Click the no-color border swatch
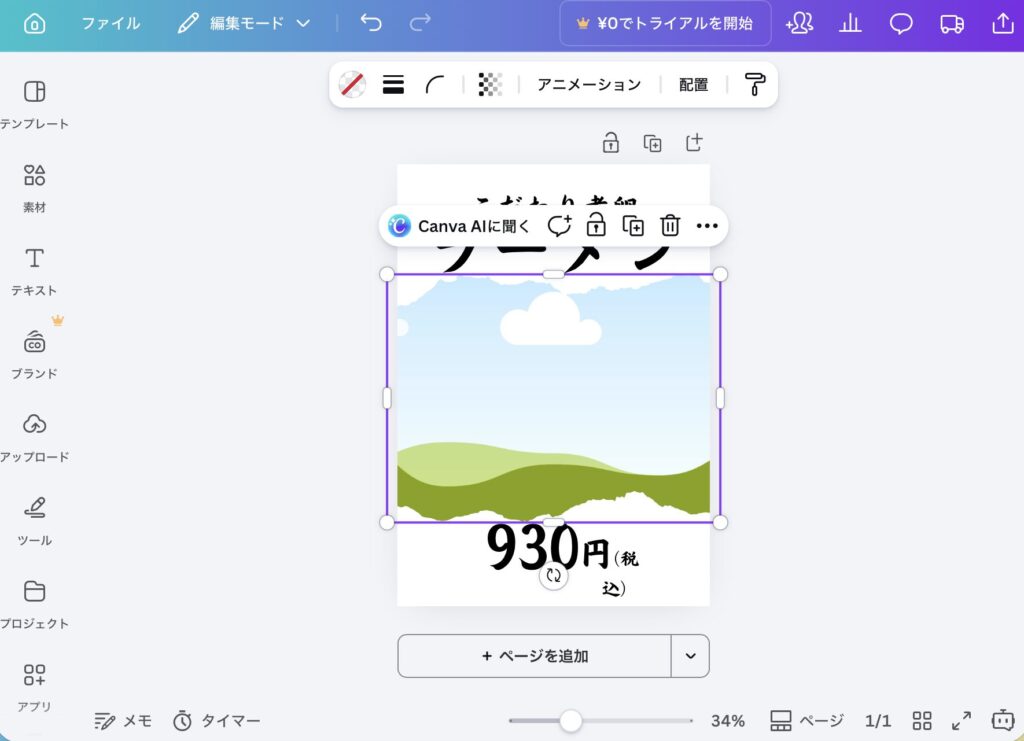The image size is (1024, 741). click(x=352, y=85)
